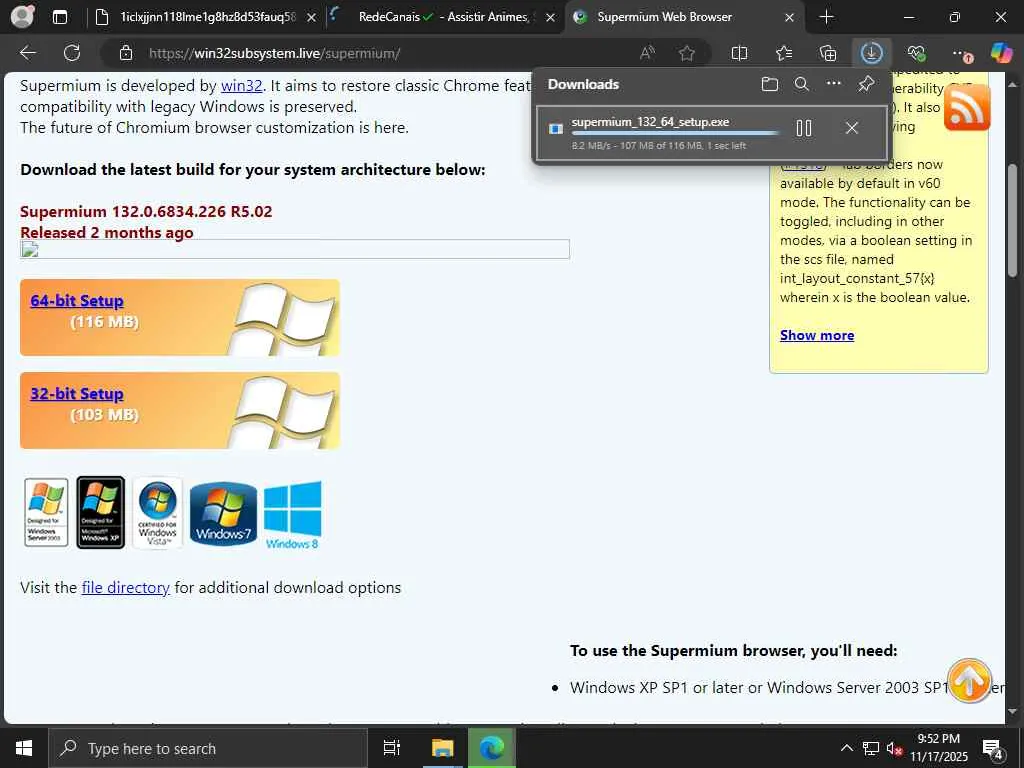Pause the supermium setup download

[804, 128]
